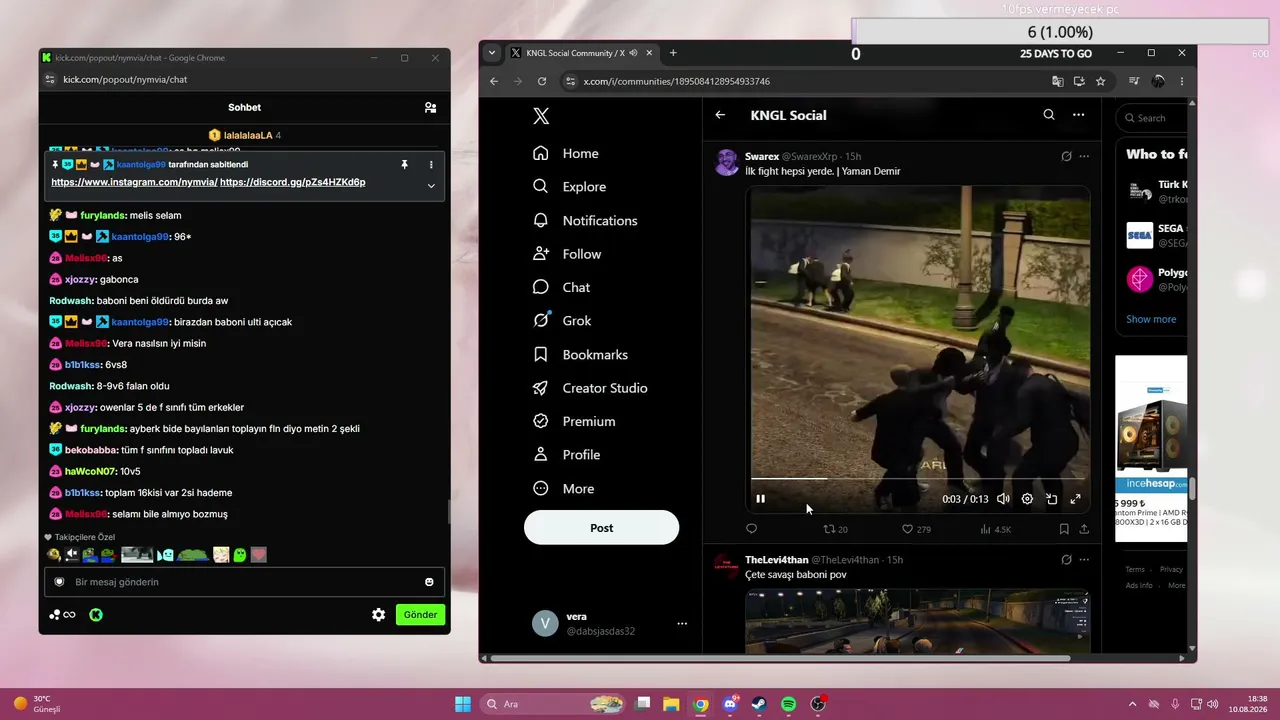This screenshot has width=1280, height=720.
Task: Open the TheLevi4than username link
Action: (x=776, y=560)
